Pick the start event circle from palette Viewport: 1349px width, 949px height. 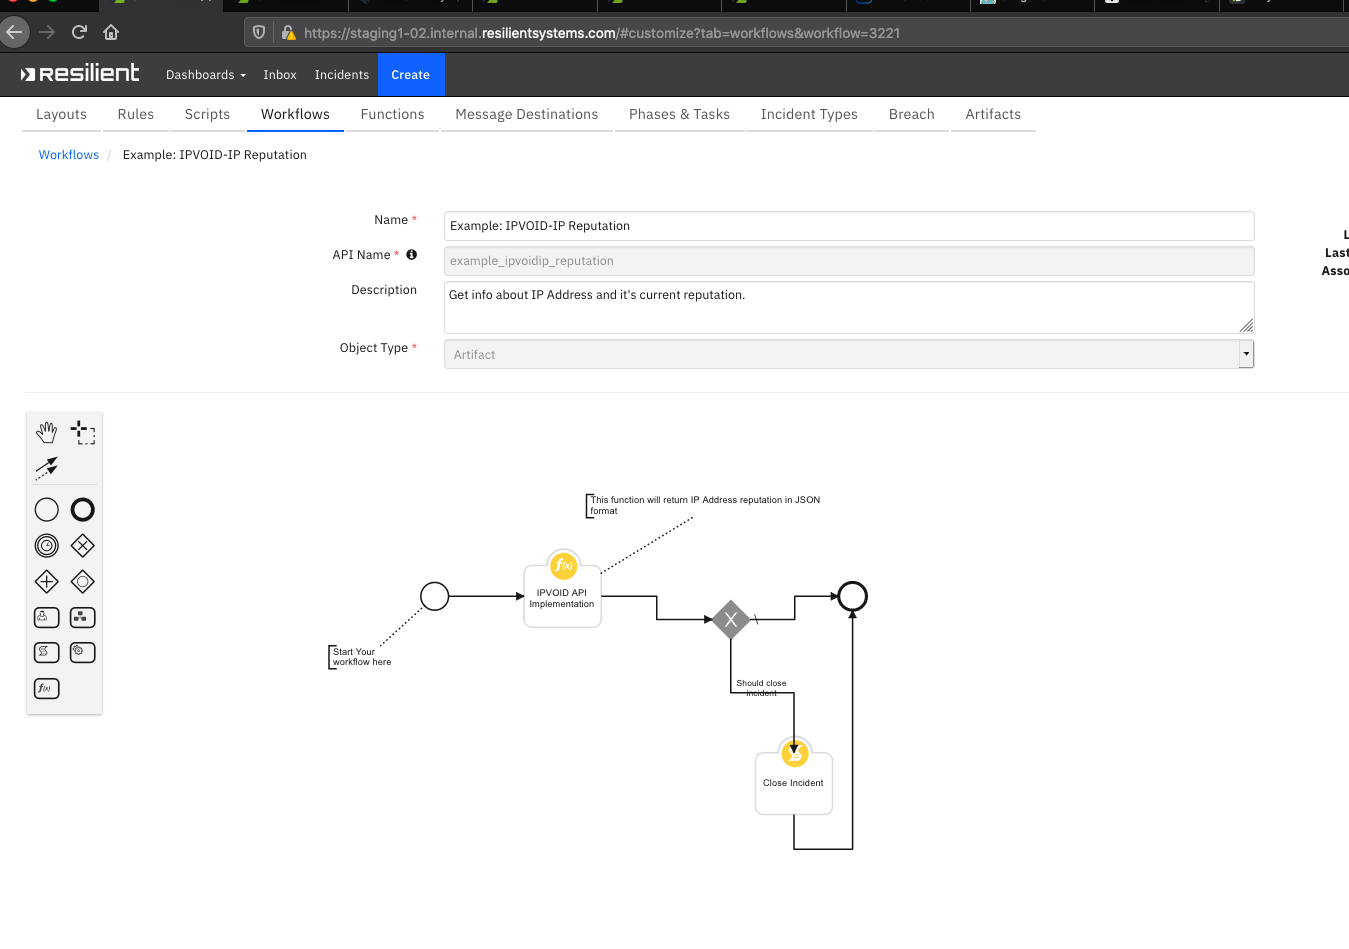click(47, 510)
